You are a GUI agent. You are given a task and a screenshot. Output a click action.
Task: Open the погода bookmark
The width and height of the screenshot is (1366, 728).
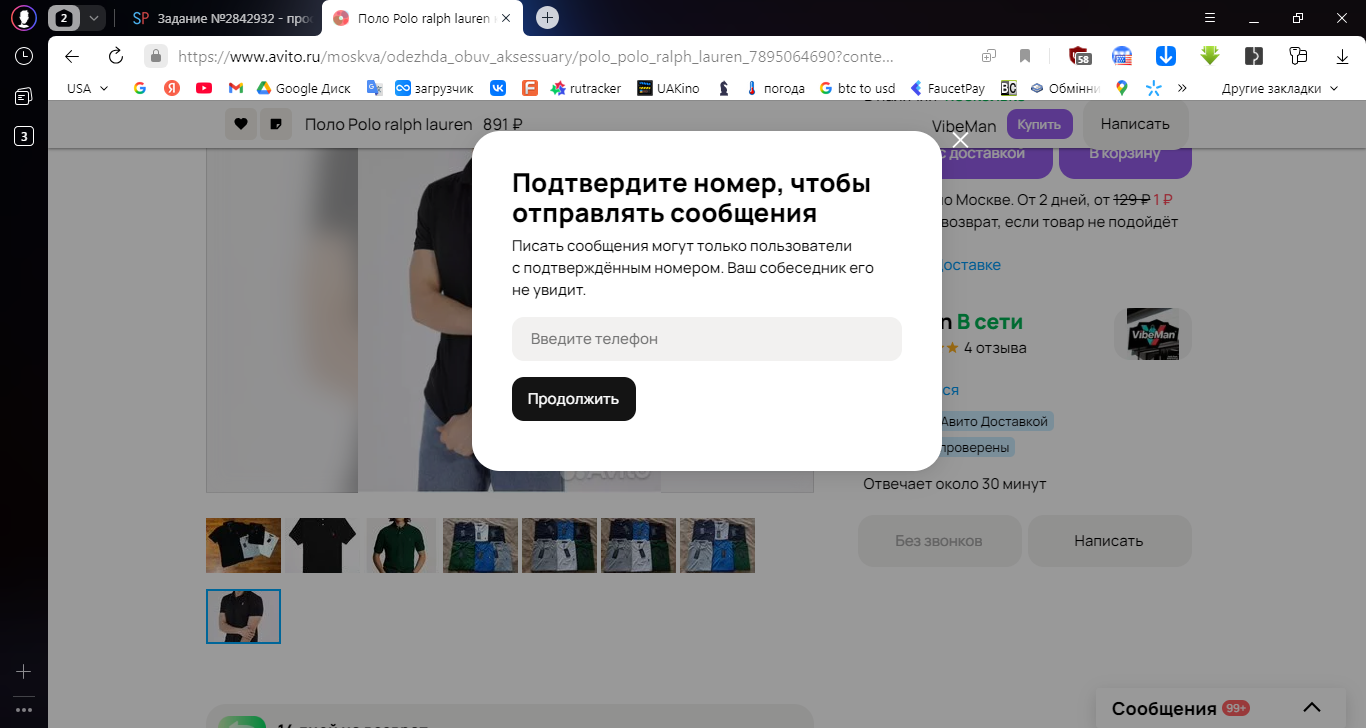[776, 88]
